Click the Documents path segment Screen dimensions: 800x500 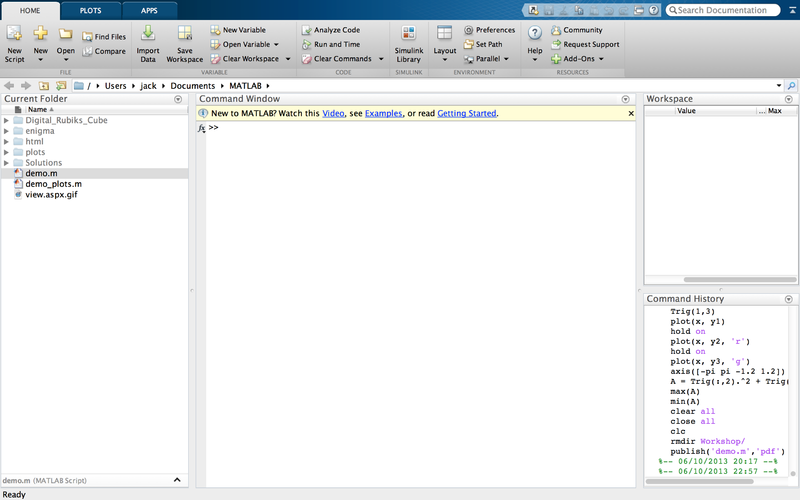(x=193, y=86)
